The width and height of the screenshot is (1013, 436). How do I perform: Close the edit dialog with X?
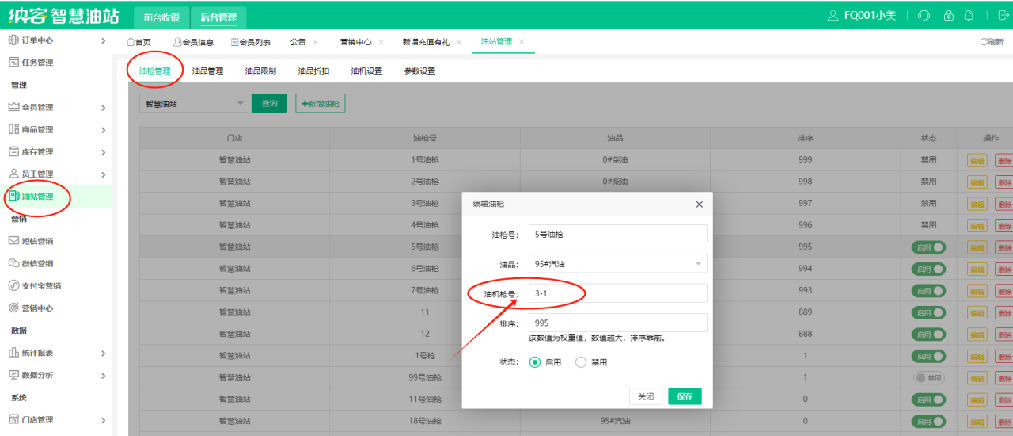coord(699,204)
